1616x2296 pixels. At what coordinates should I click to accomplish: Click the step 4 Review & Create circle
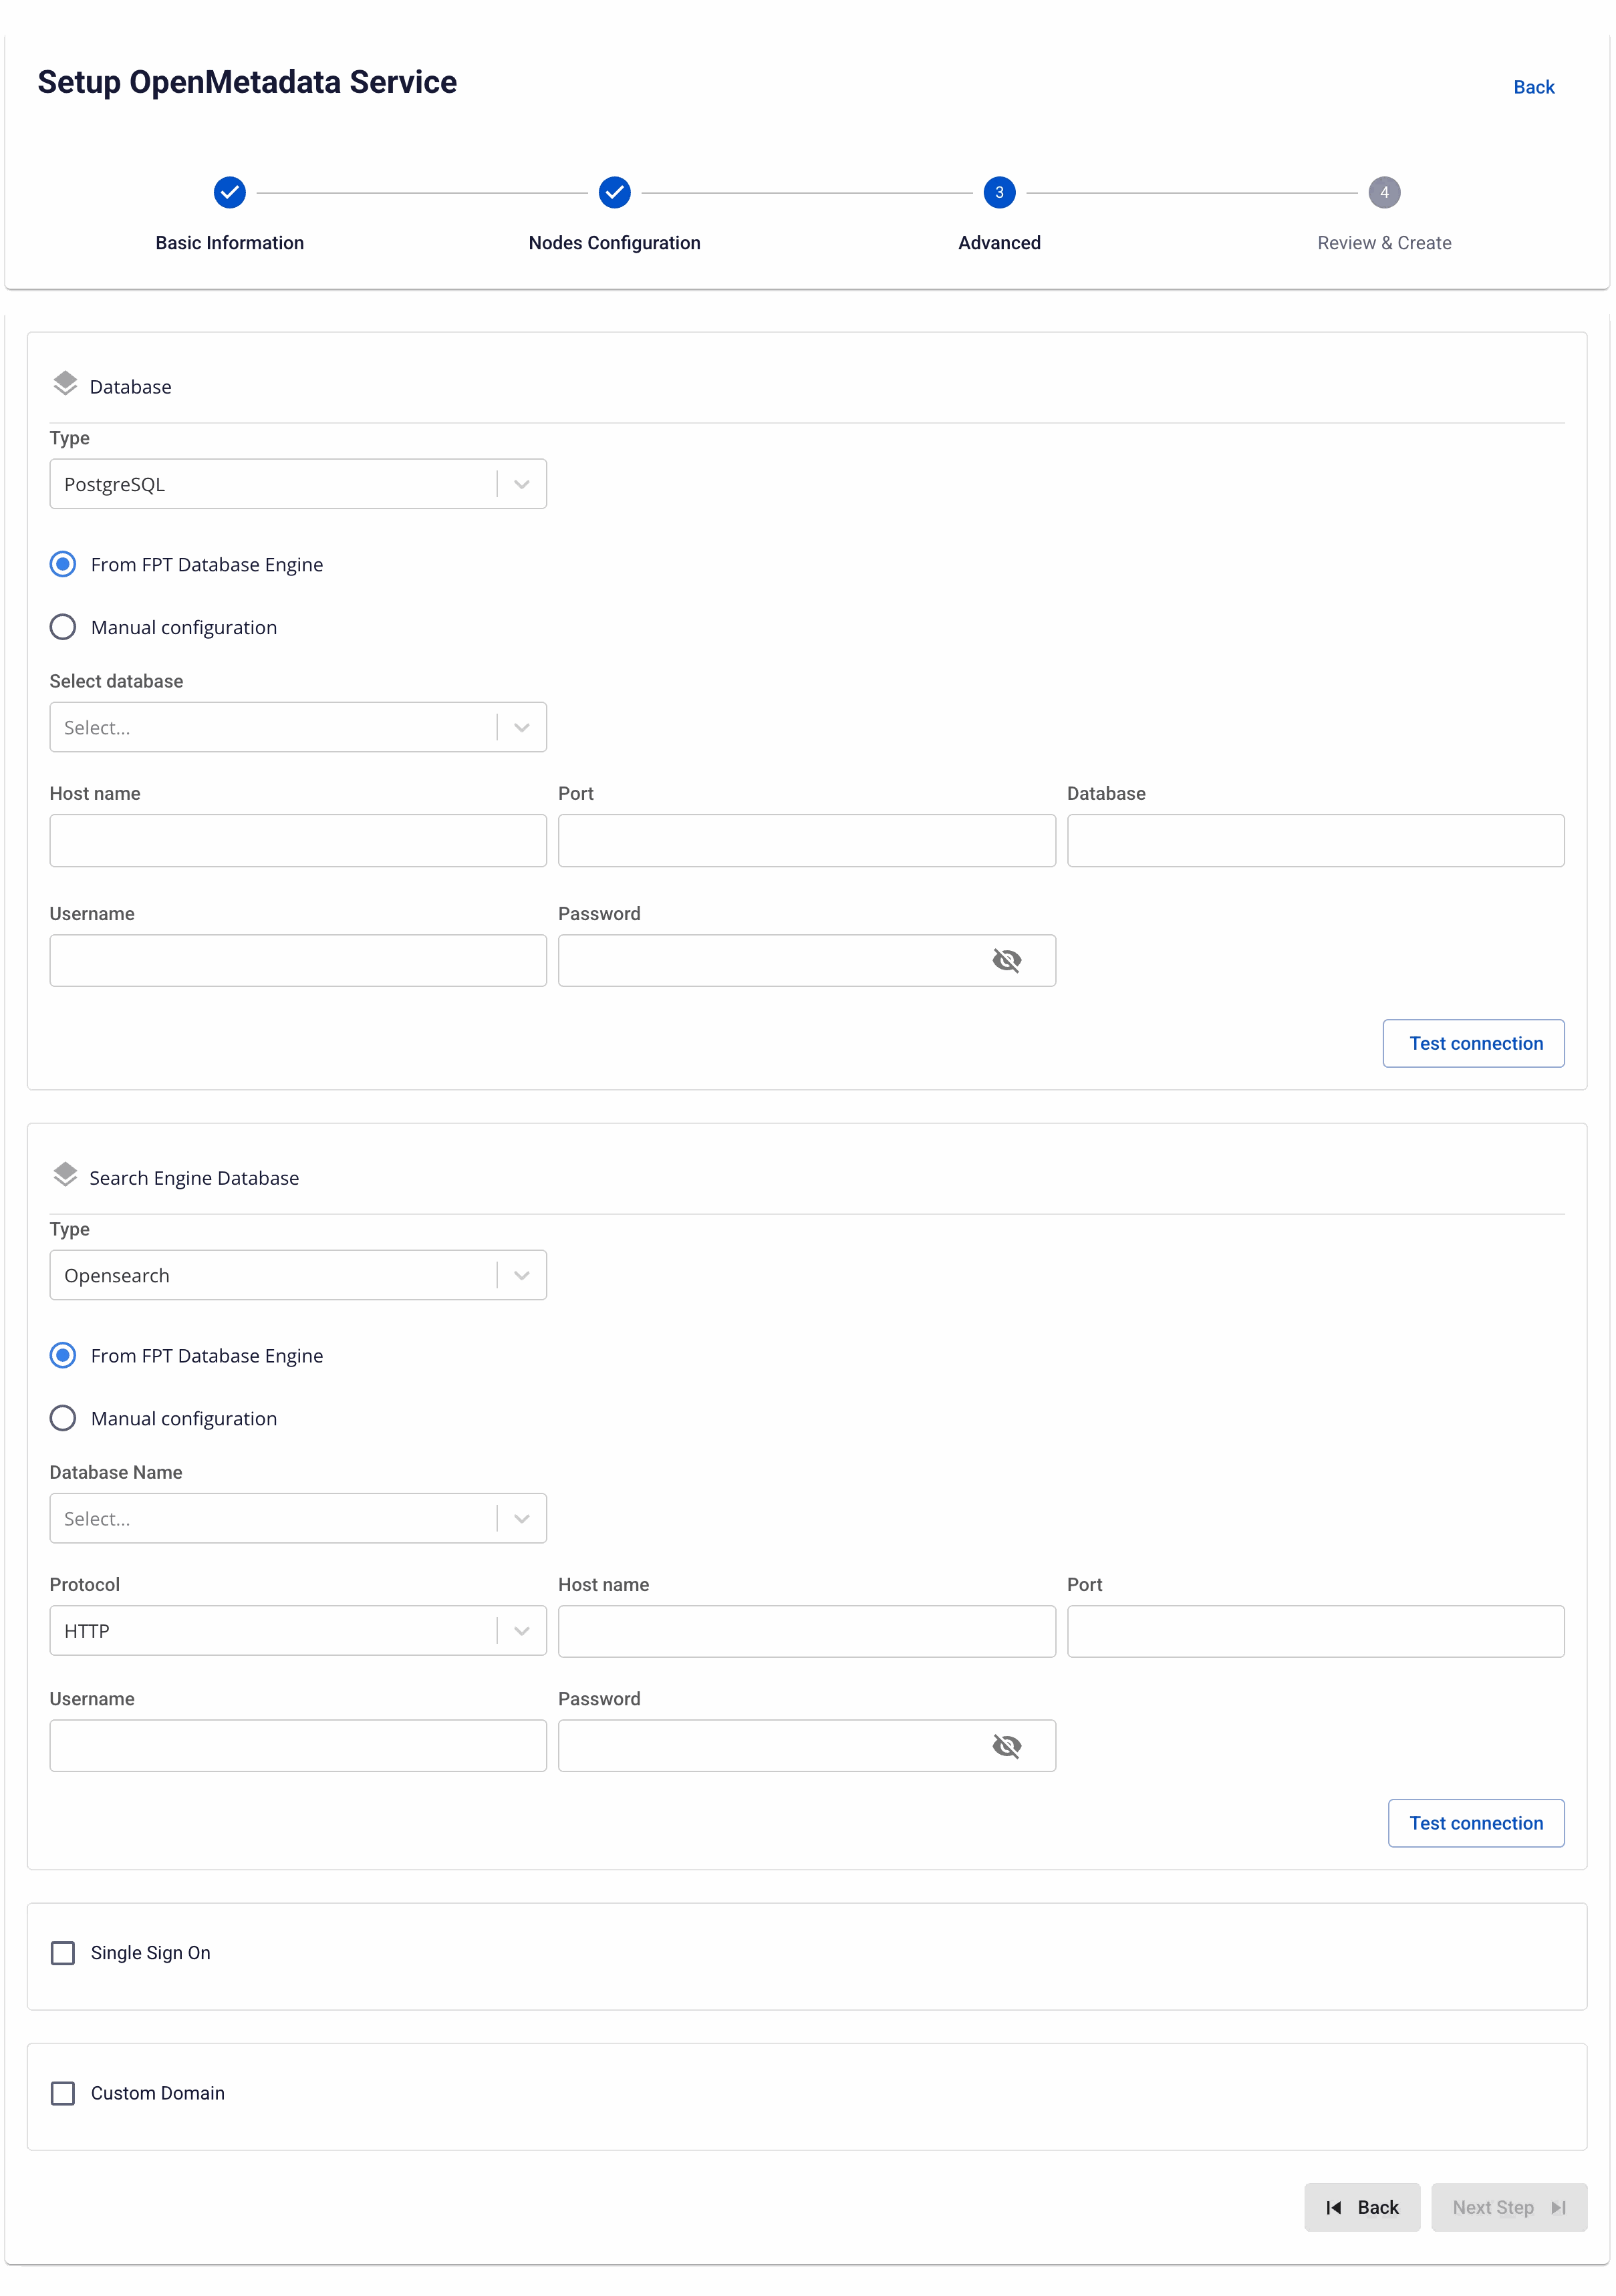coord(1384,192)
